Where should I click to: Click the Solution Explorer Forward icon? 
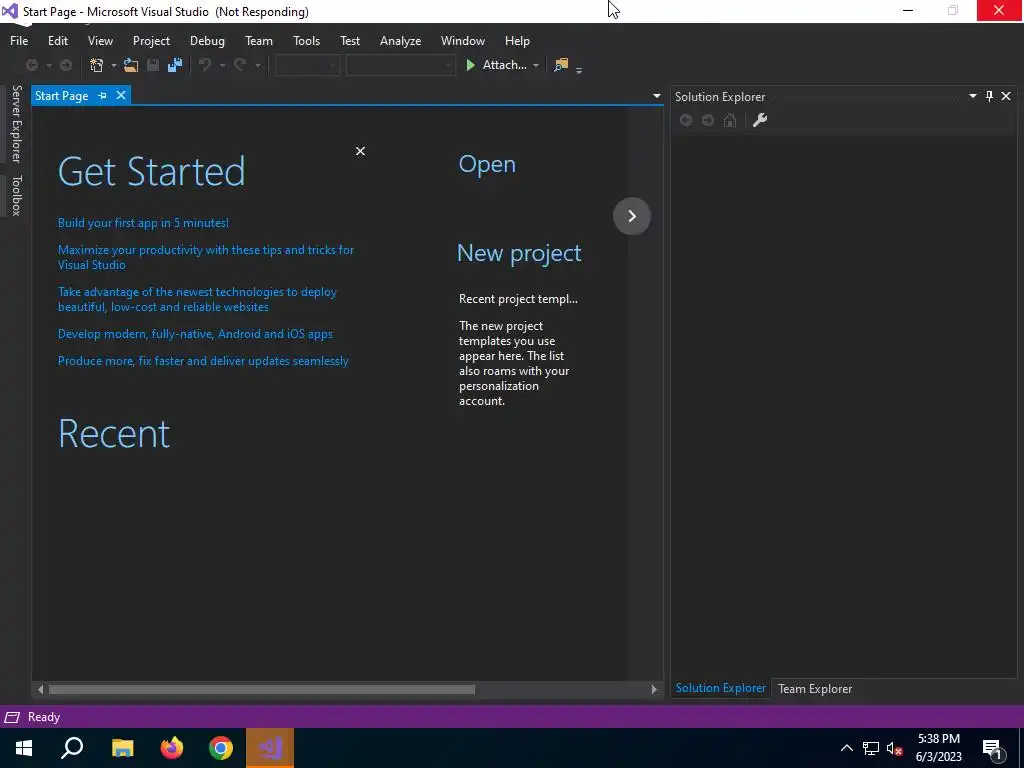pos(707,120)
